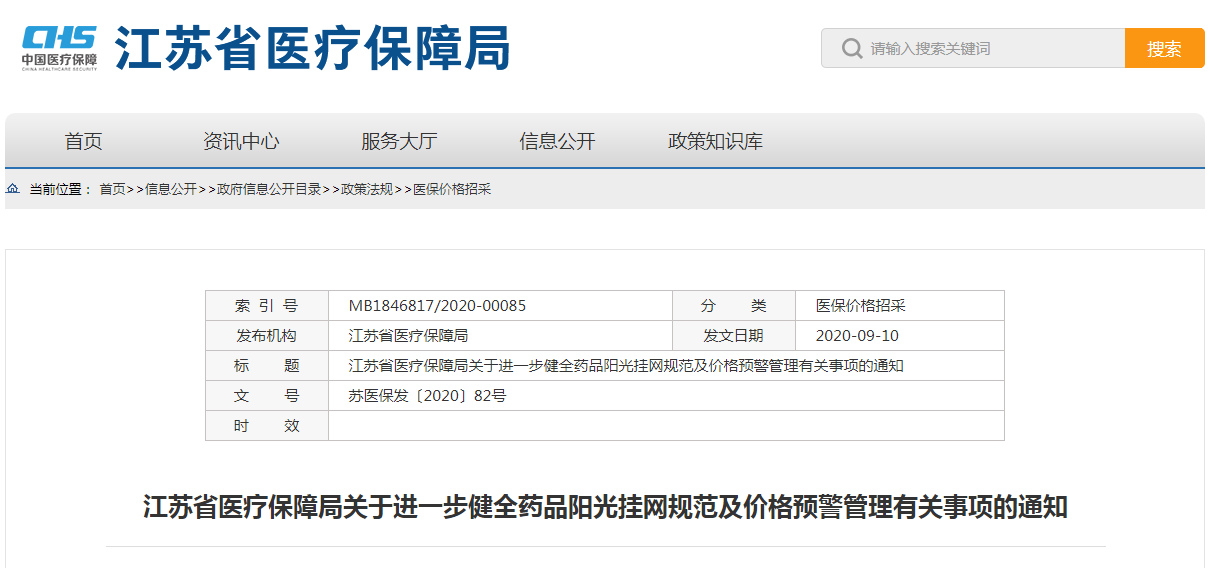Screen dimensions: 1210x568
Task: Click the 标题 label cell
Action: click(x=267, y=366)
